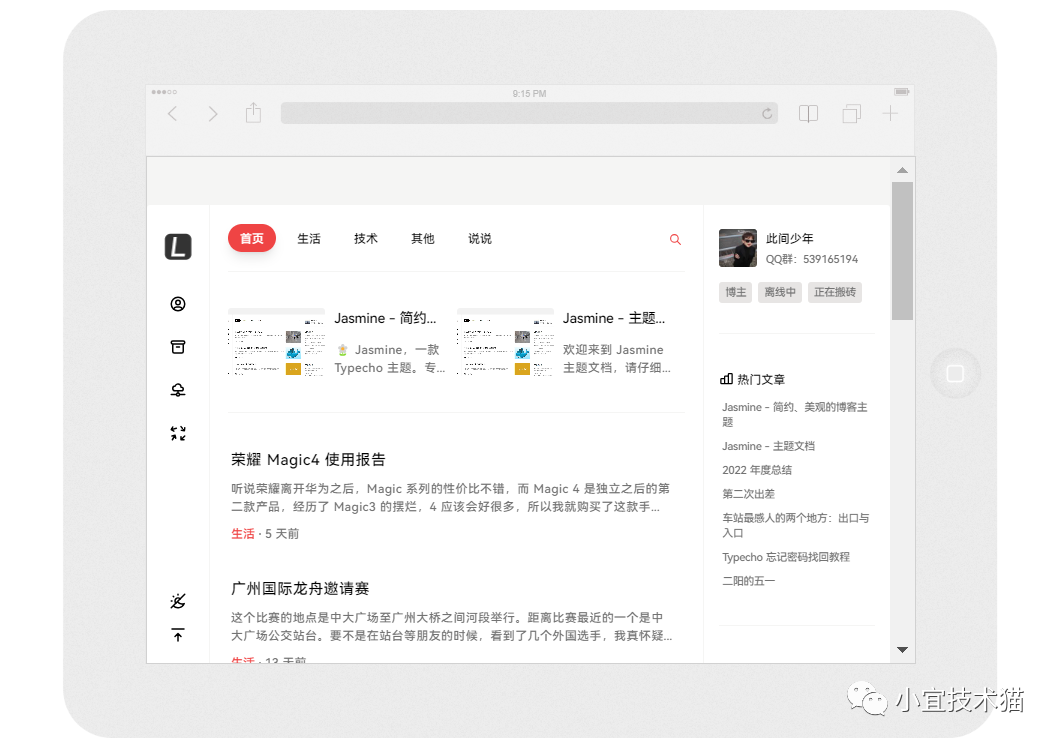Screen dimensions: 1059x747
Task: Open the browser bookmarks book icon
Action: point(808,114)
